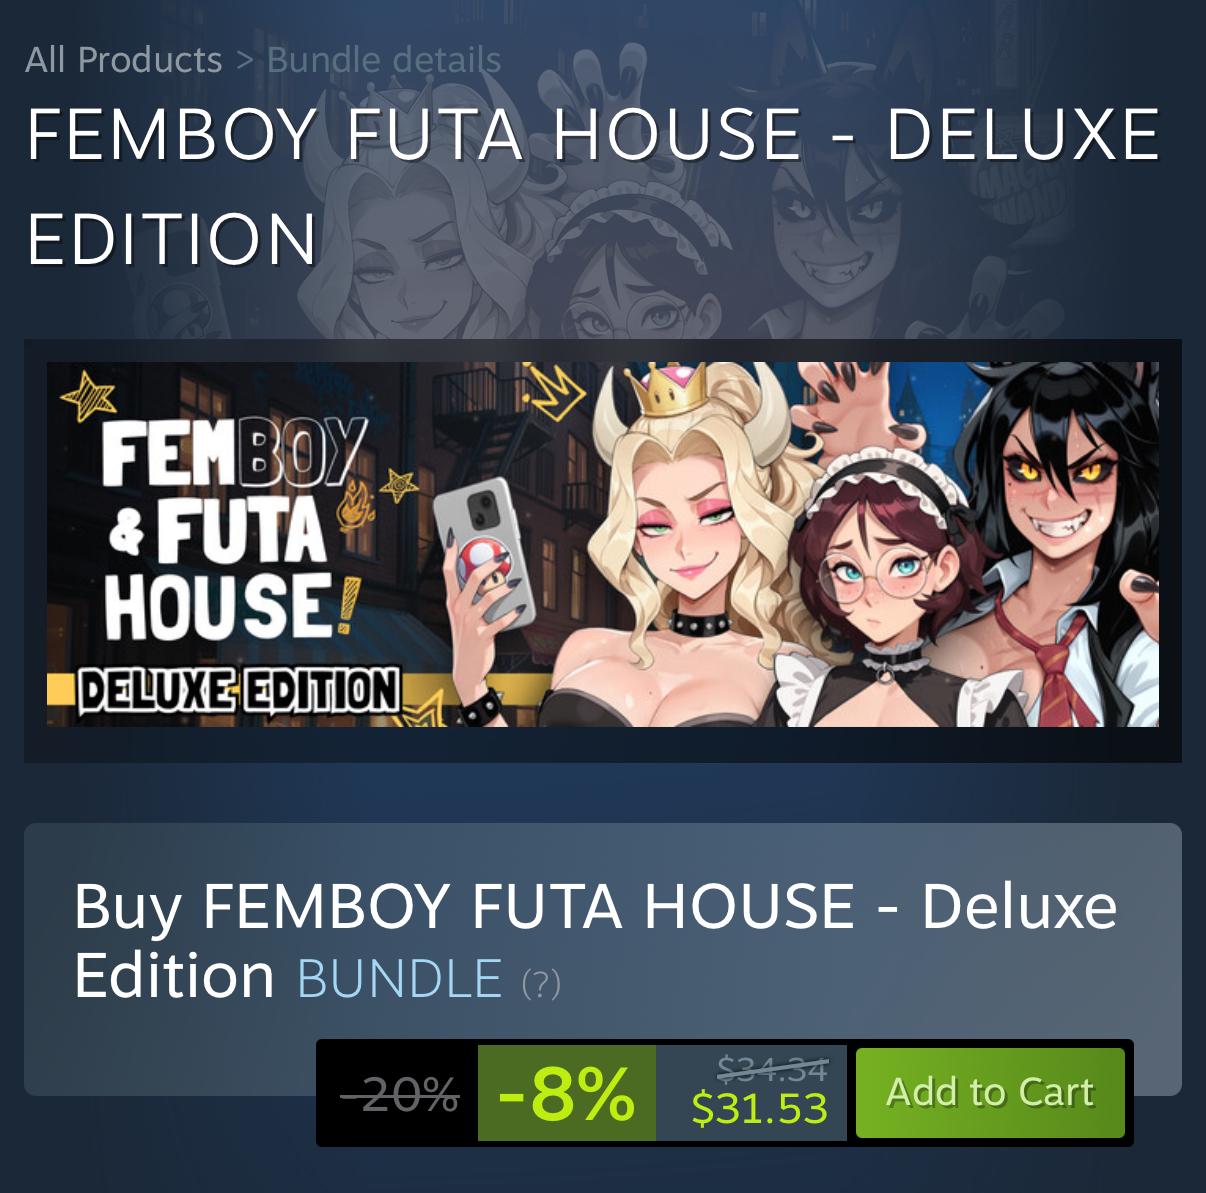Click the $31.53 final price
The height and width of the screenshot is (1193, 1206).
tap(760, 1107)
